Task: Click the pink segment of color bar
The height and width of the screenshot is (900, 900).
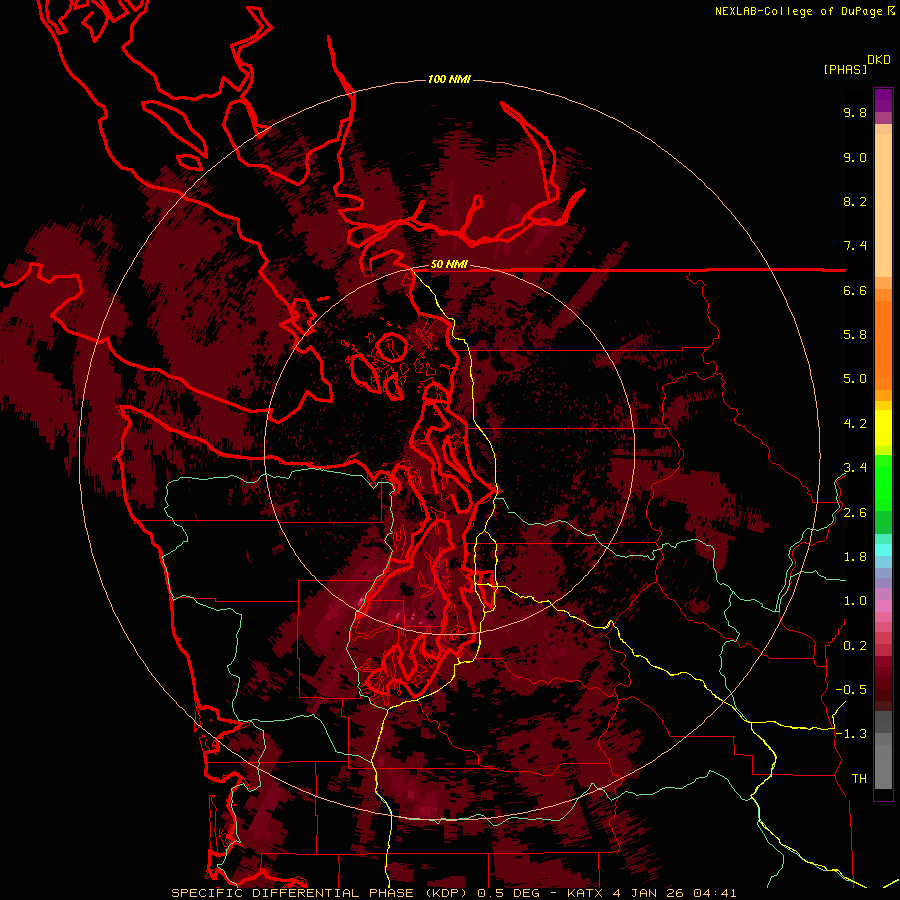Action: point(883,606)
